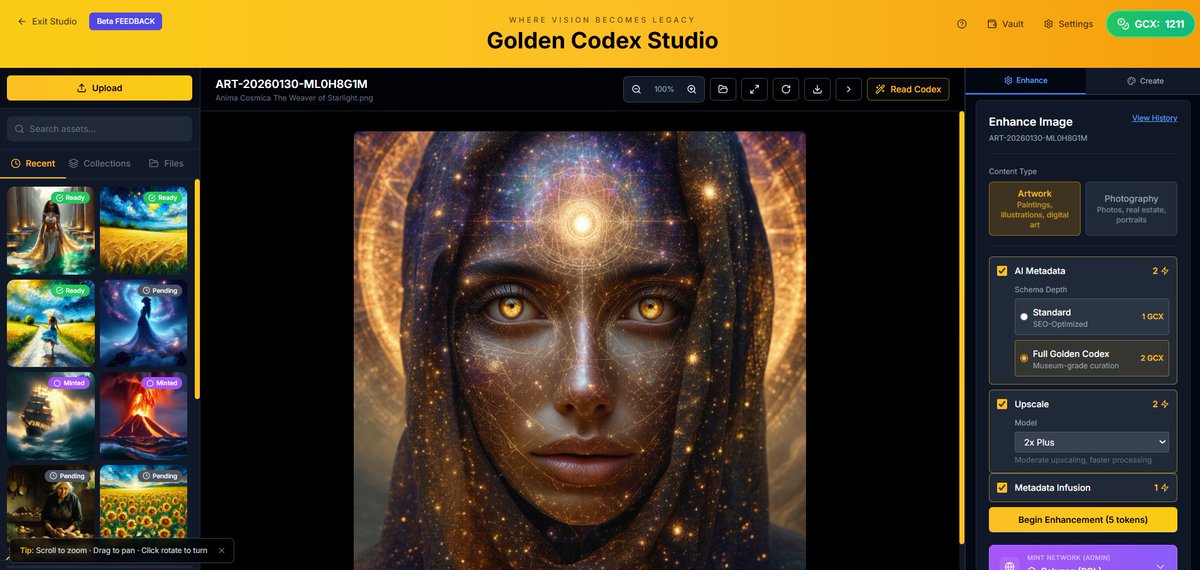Go to next image with chevron arrow
Viewport: 1200px width, 570px height.
pos(848,89)
